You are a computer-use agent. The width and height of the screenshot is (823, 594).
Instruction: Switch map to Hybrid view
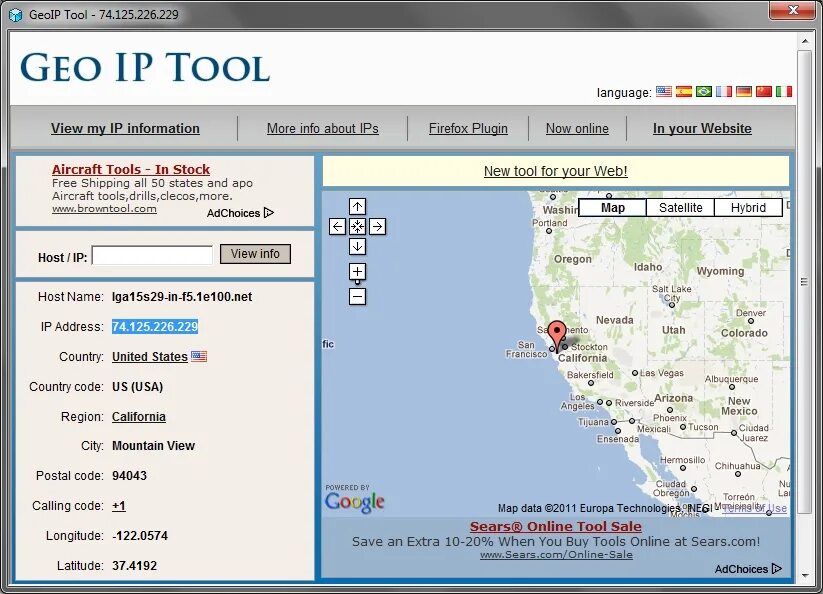(x=748, y=208)
